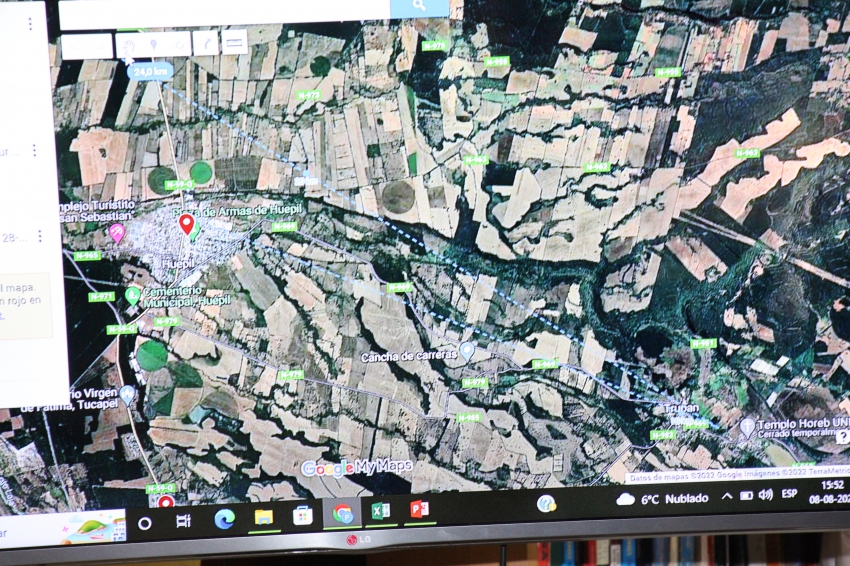Activate the measure distance ruler tool
850x566 pixels.
[235, 41]
